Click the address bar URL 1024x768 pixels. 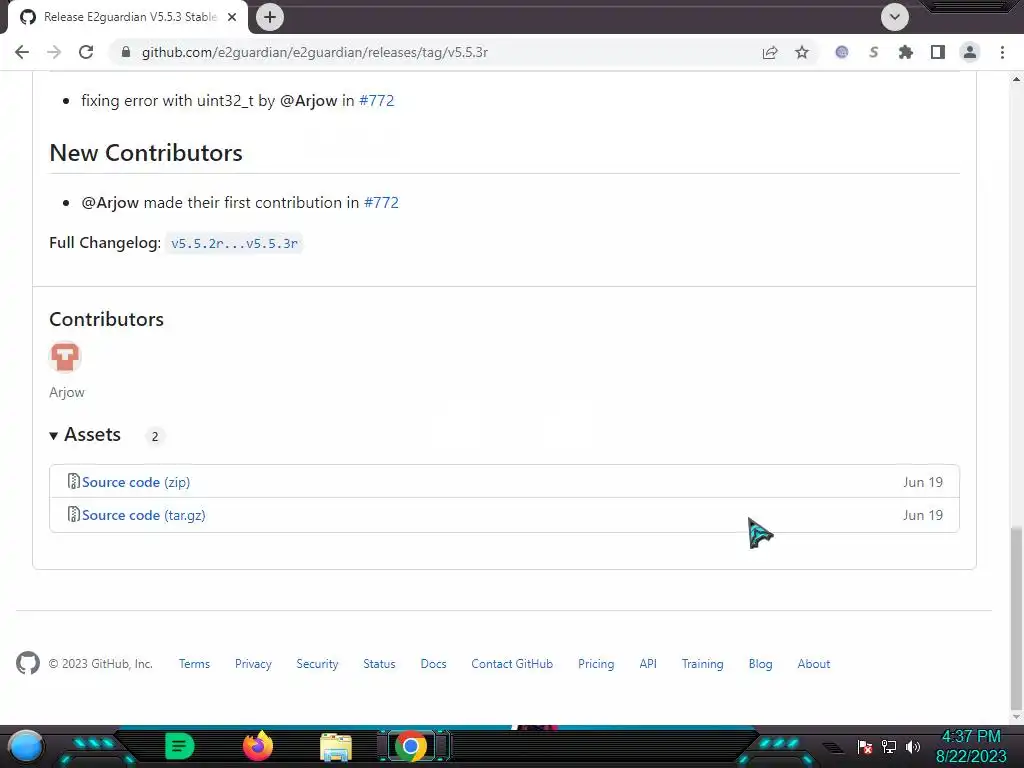click(x=315, y=52)
